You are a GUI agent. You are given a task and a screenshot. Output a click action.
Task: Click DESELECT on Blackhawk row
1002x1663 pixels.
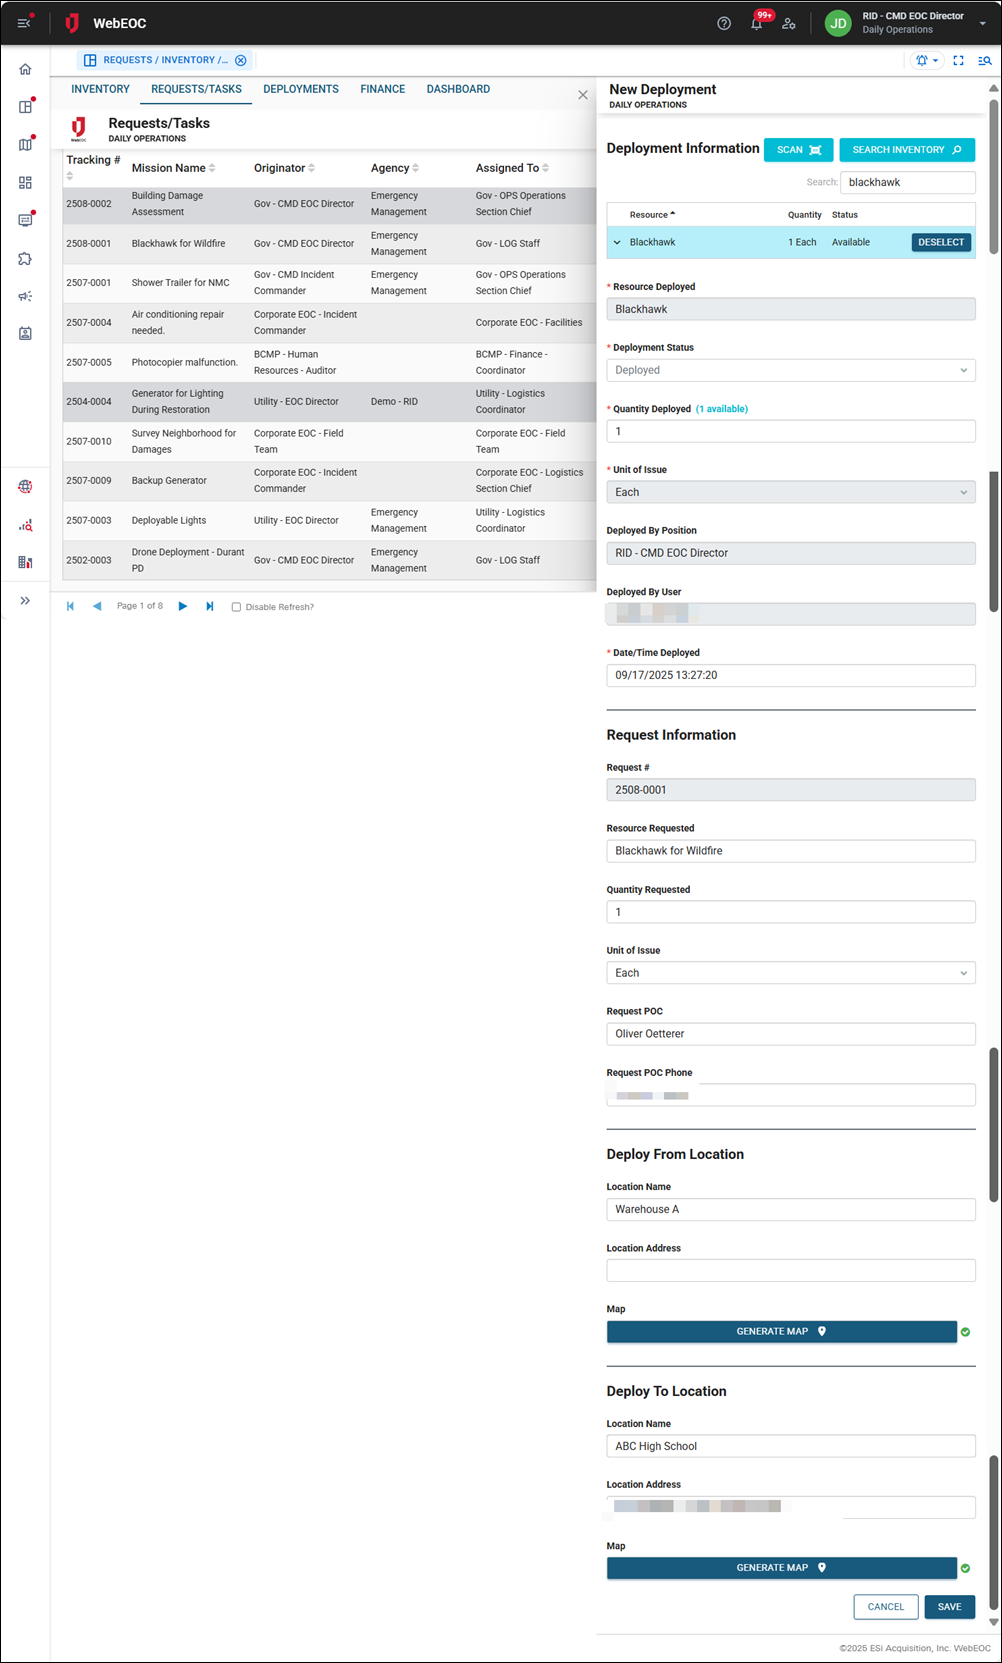[x=941, y=242]
